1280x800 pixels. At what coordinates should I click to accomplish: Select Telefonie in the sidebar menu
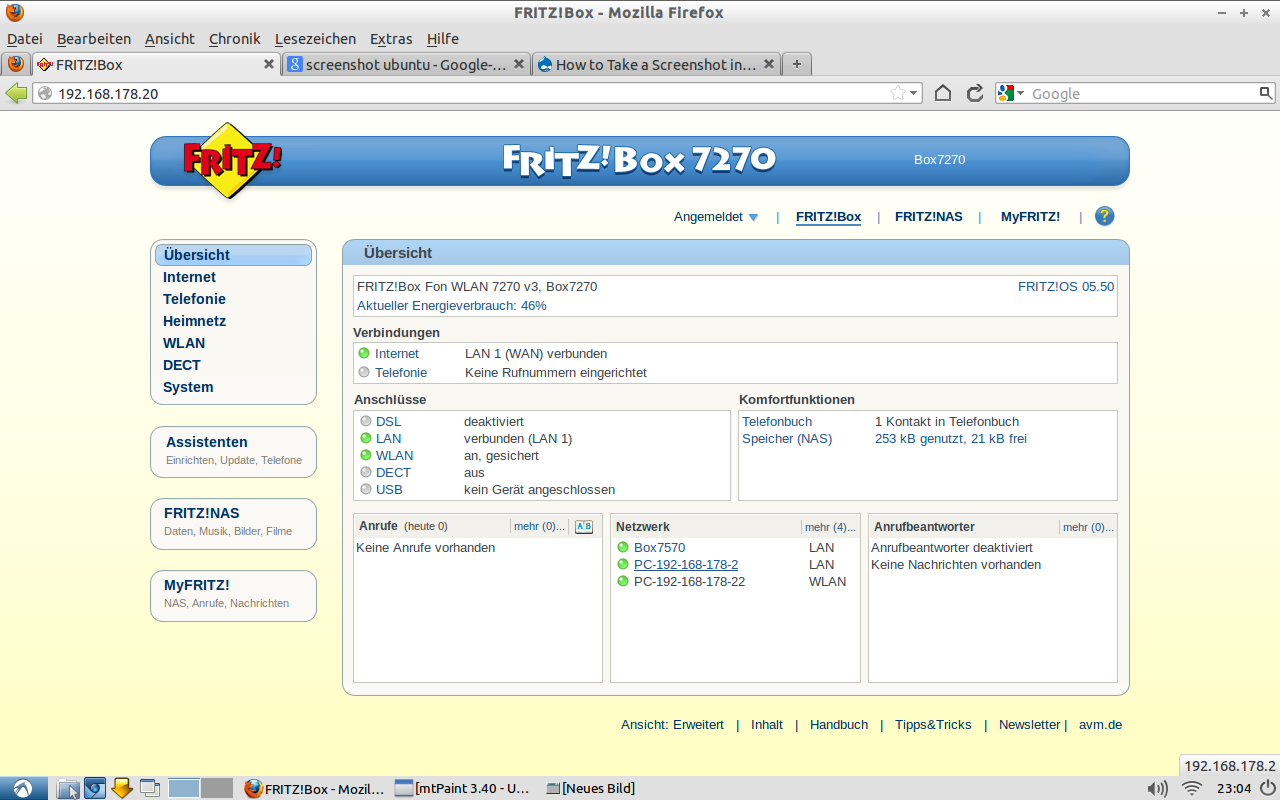(195, 299)
